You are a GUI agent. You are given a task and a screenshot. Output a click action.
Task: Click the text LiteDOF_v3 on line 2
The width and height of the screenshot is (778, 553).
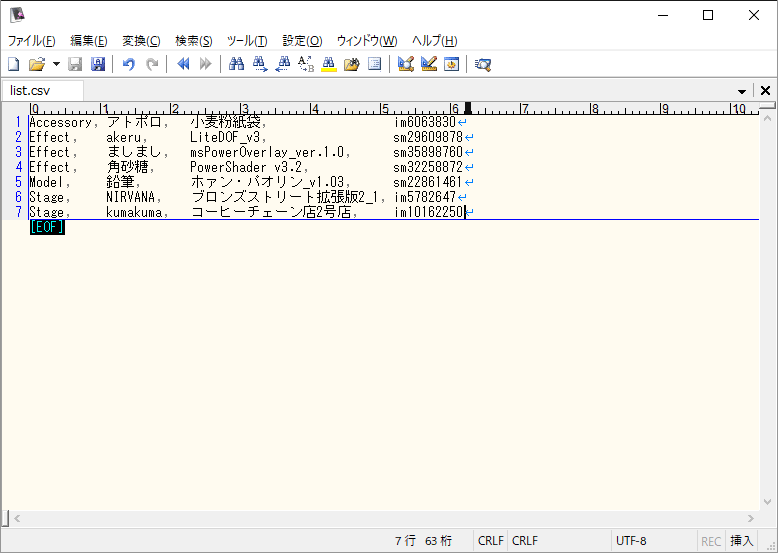point(225,137)
